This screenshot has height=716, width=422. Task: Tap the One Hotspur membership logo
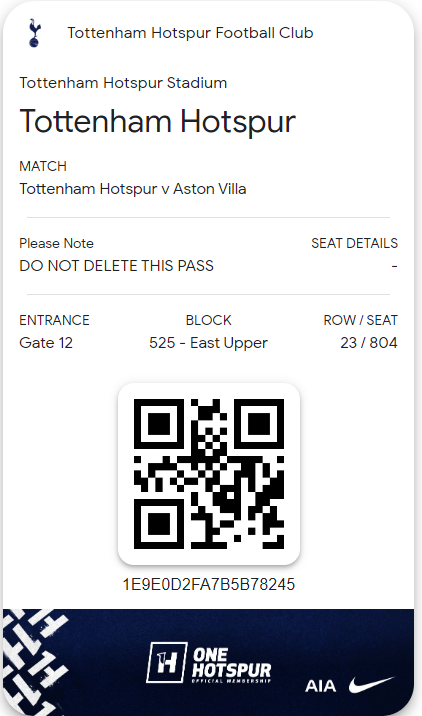click(x=209, y=663)
